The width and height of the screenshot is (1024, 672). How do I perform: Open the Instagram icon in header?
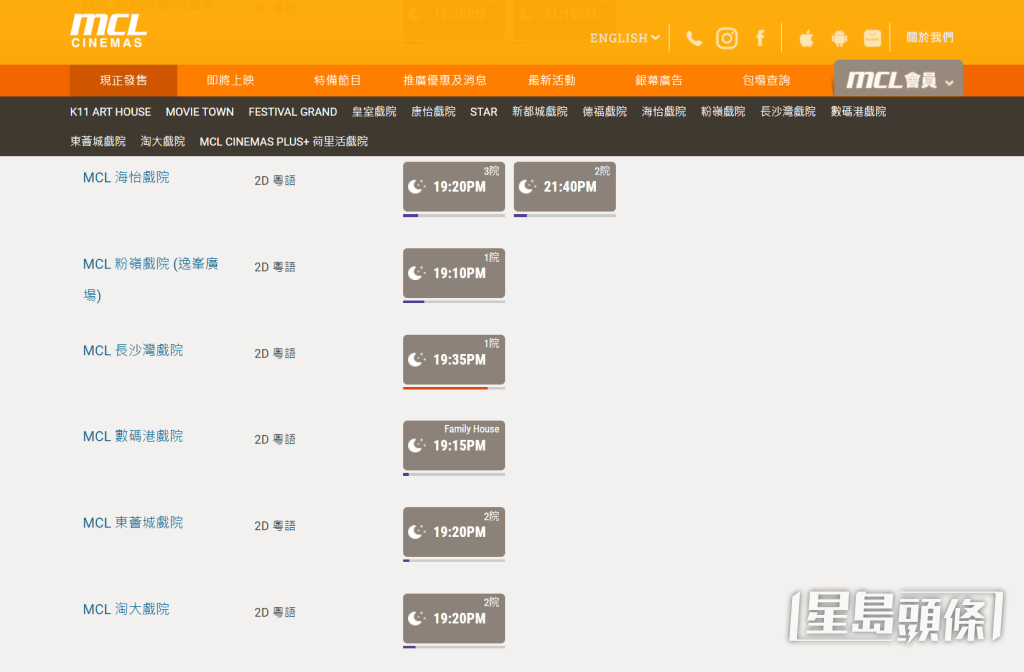click(x=727, y=39)
